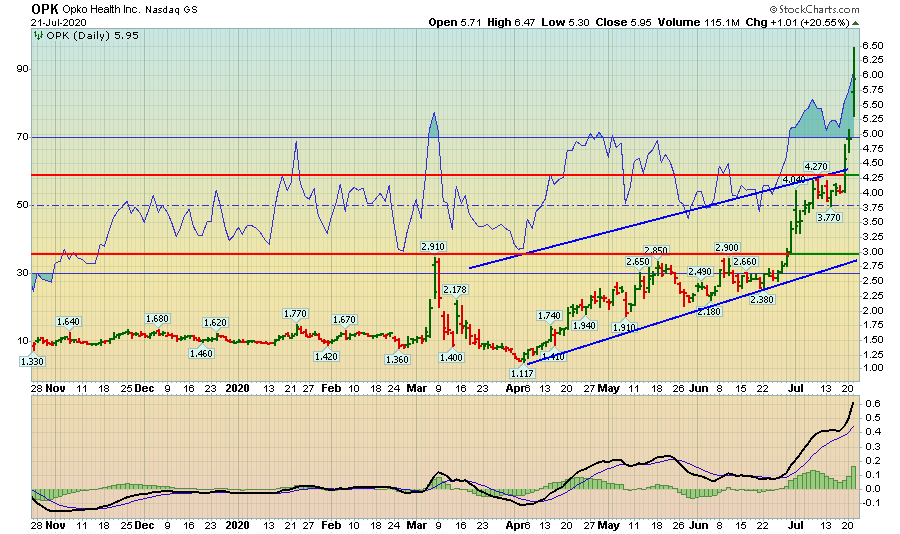
Task: Click the 2020 year marker on time axis
Action: (237, 385)
